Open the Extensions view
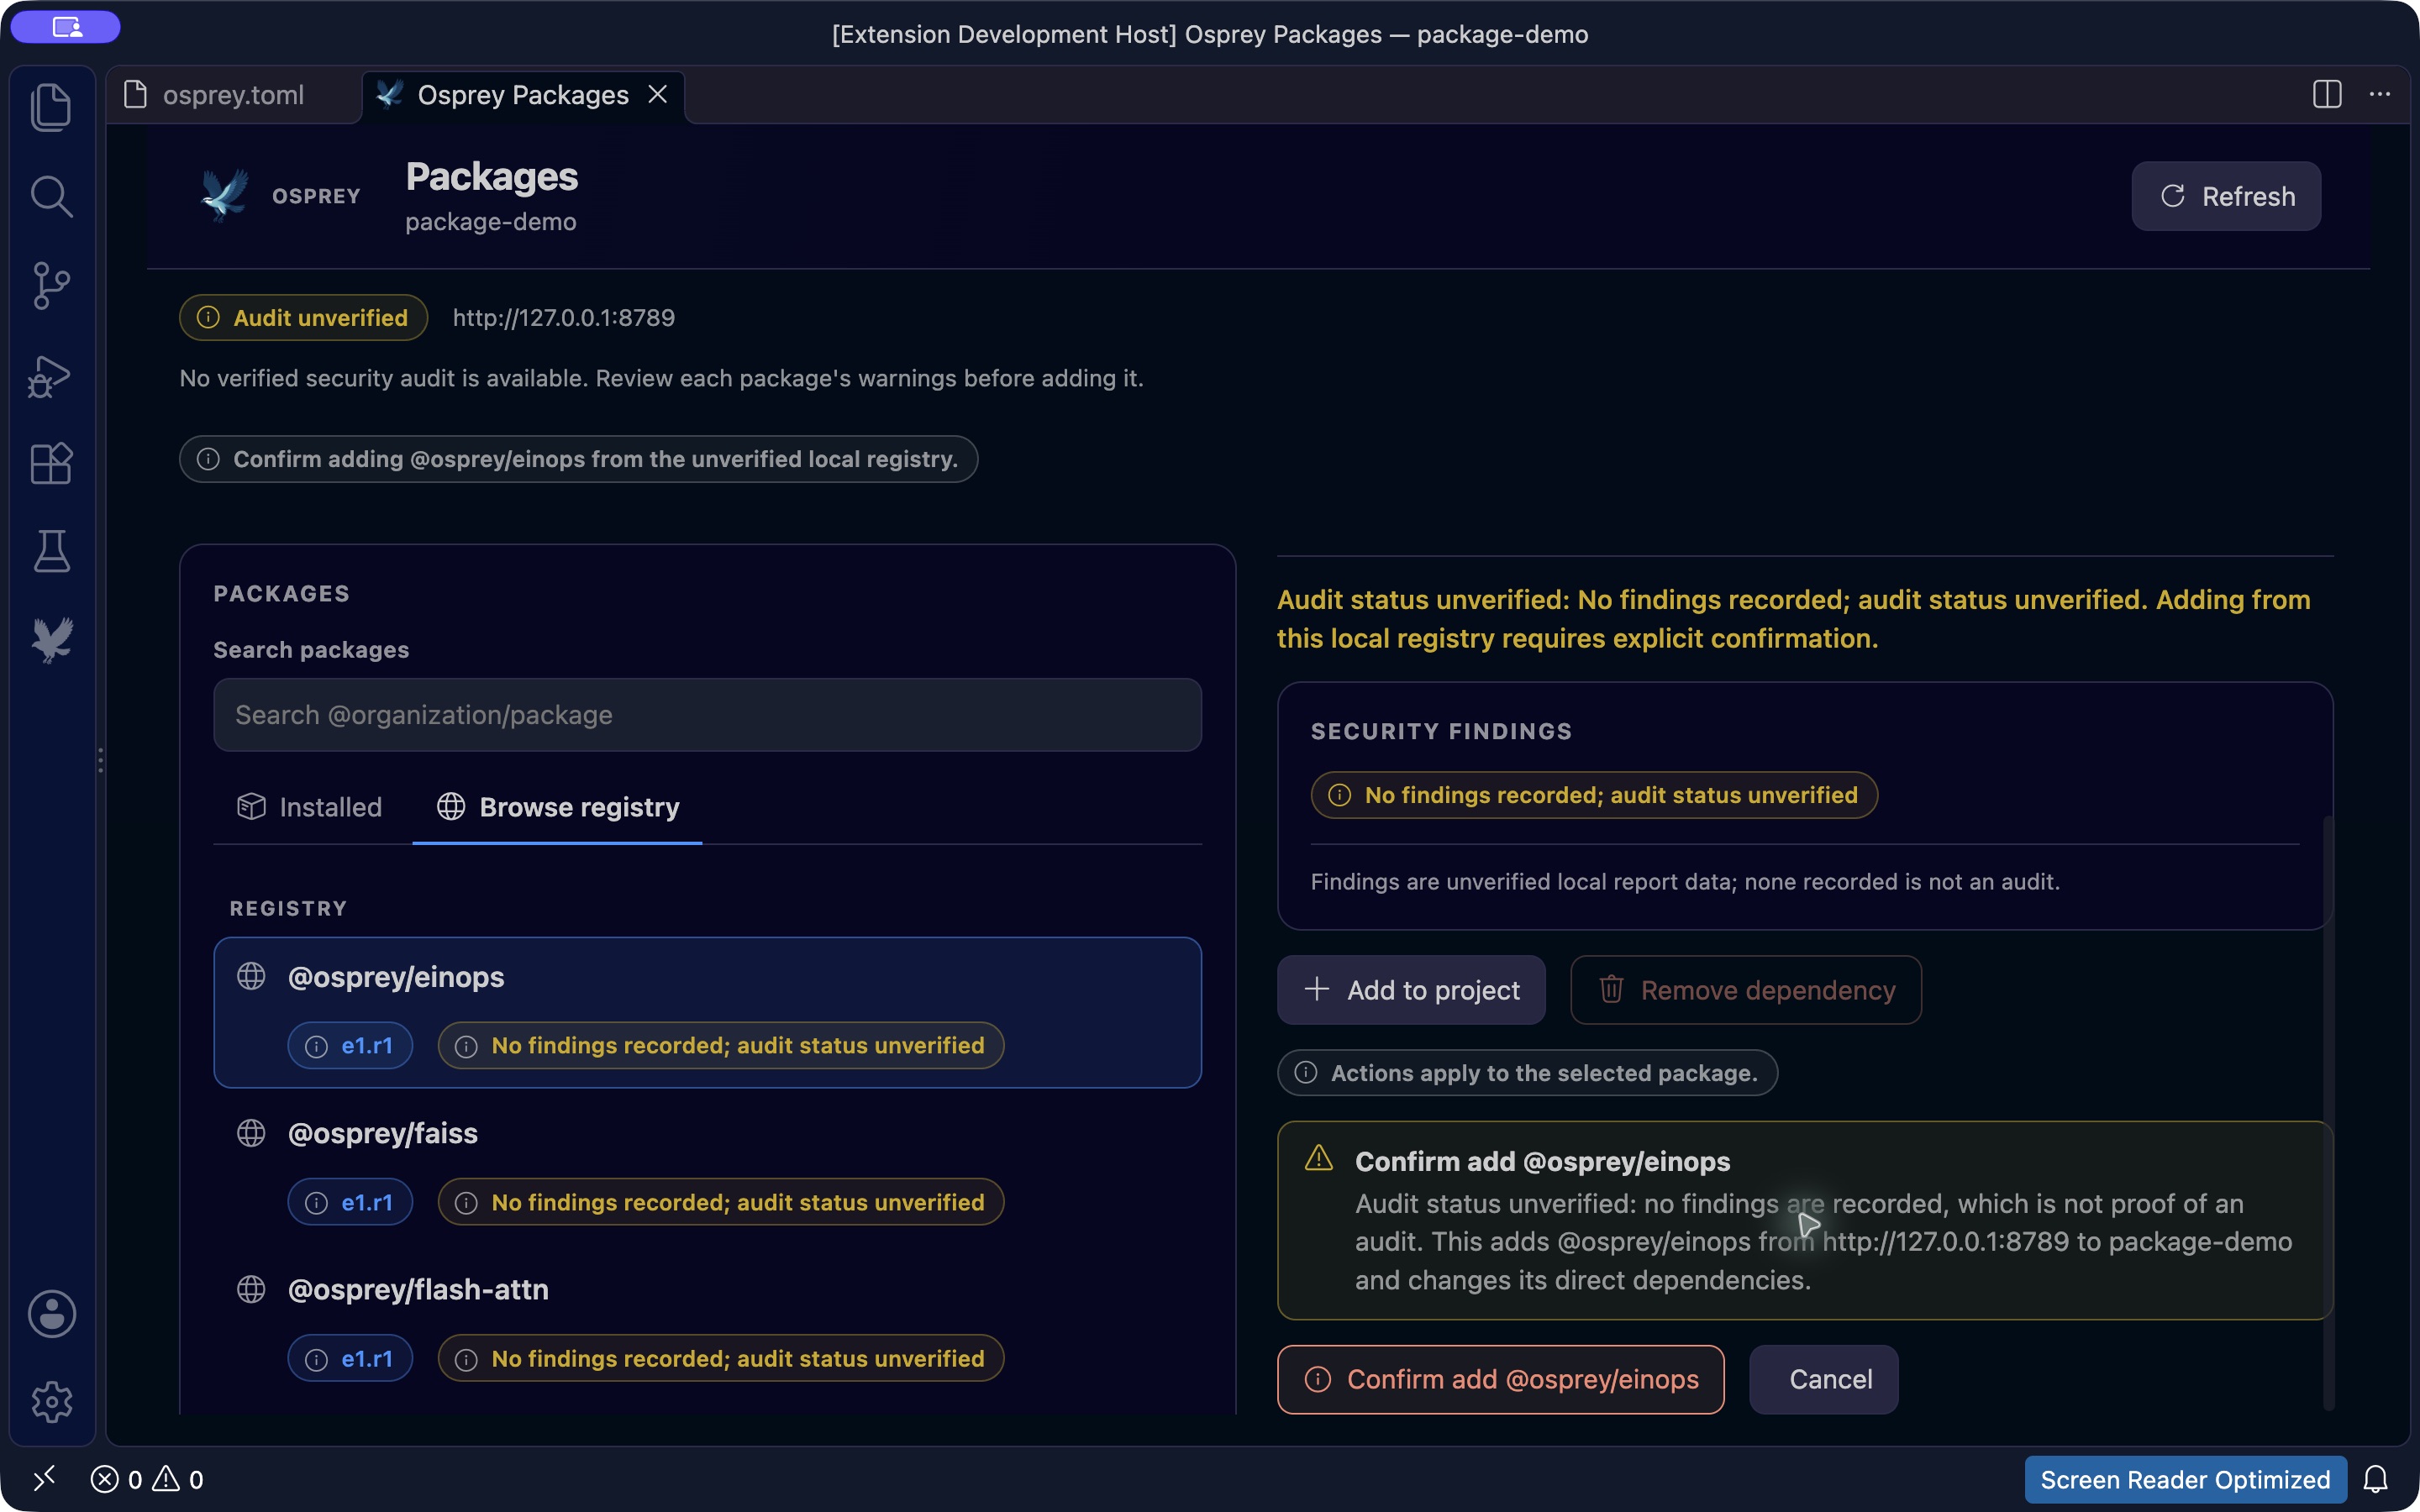The height and width of the screenshot is (1512, 2420). (51, 463)
